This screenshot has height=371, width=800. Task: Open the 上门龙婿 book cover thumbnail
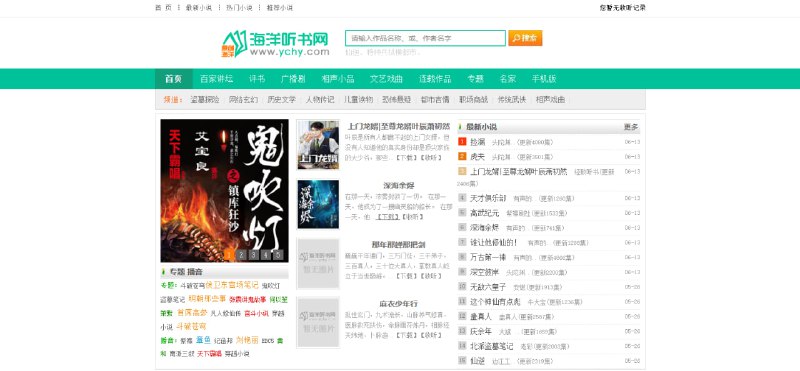coord(318,145)
